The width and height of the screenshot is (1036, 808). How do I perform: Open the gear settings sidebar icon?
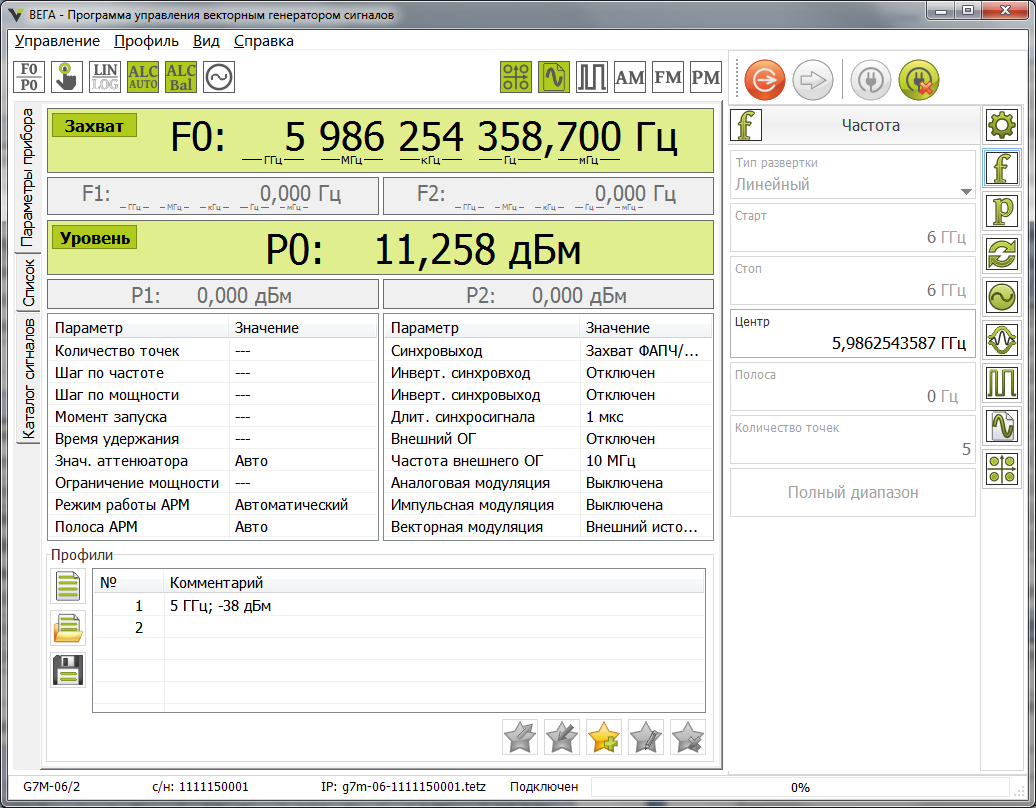point(1002,125)
